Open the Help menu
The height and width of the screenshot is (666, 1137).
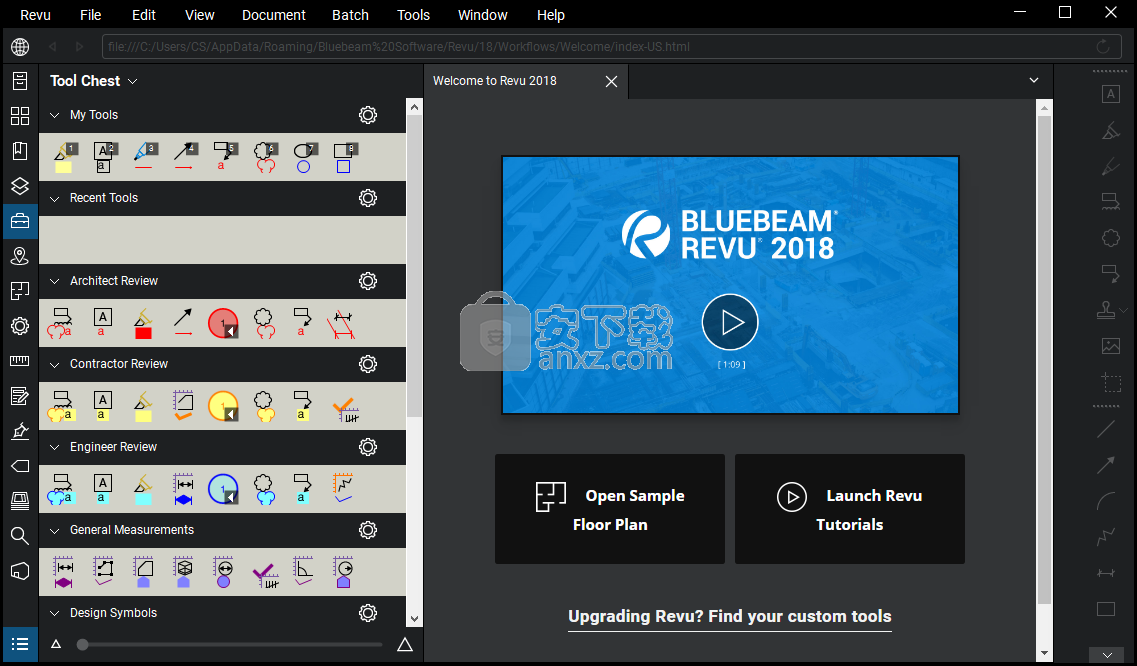[550, 15]
